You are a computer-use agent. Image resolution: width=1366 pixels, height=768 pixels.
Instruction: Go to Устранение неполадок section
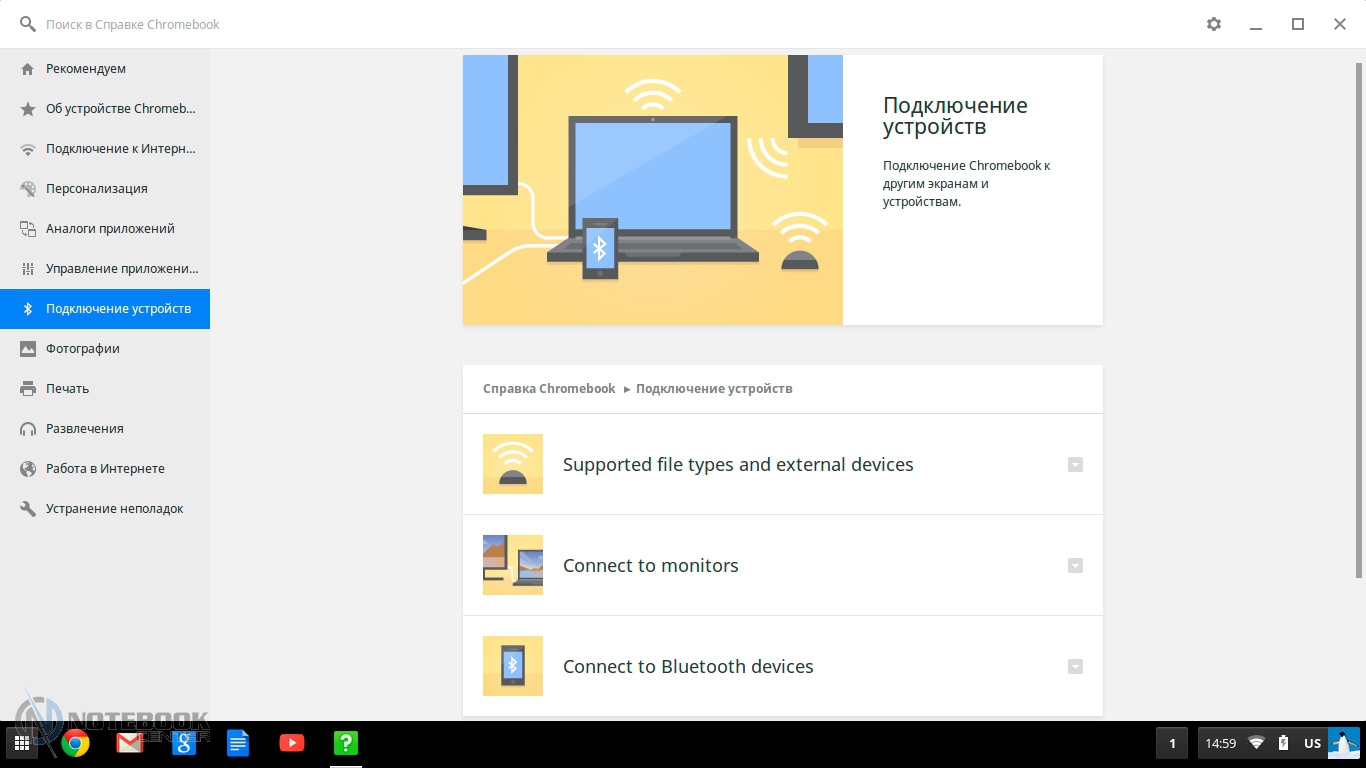tap(114, 508)
